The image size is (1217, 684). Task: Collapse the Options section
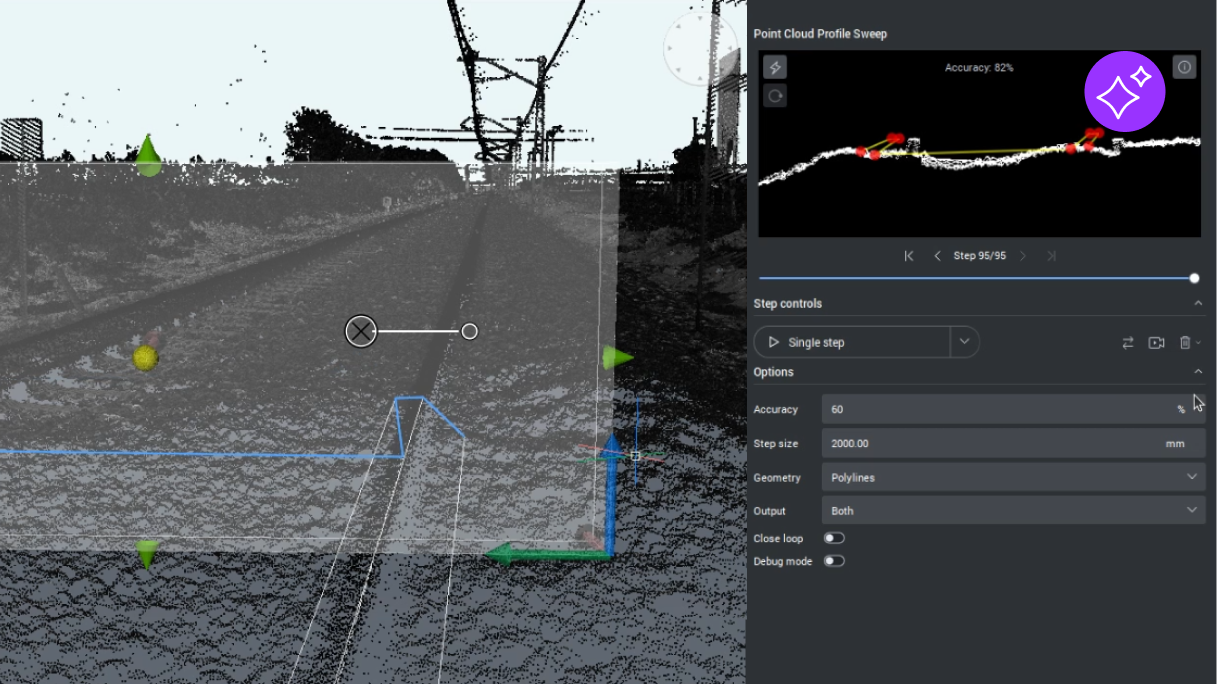(1198, 371)
